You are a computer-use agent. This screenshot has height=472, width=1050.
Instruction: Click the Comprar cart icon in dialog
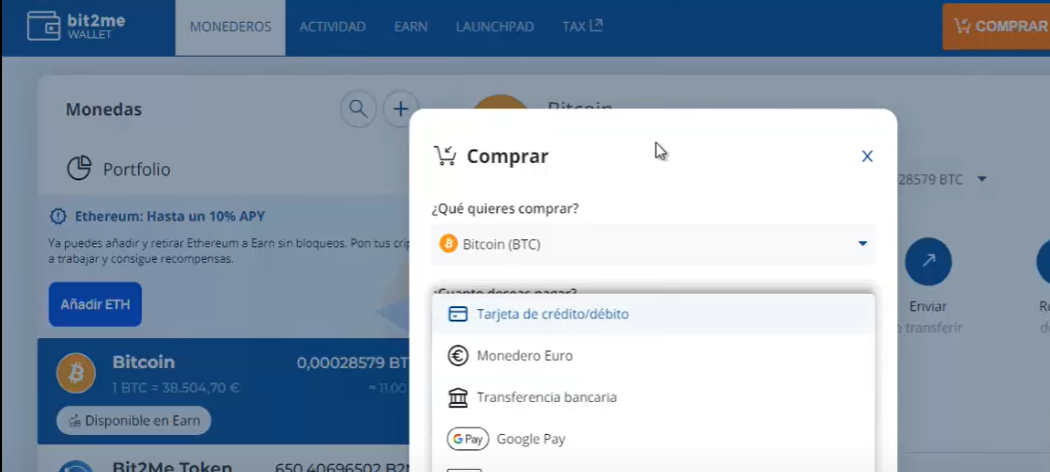click(445, 155)
